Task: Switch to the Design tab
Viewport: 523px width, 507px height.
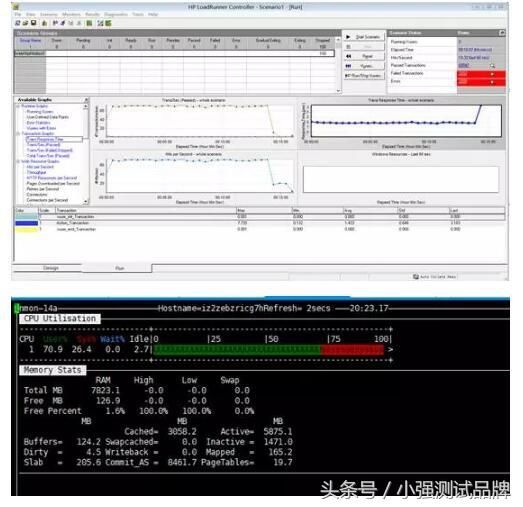Action: coord(51,268)
